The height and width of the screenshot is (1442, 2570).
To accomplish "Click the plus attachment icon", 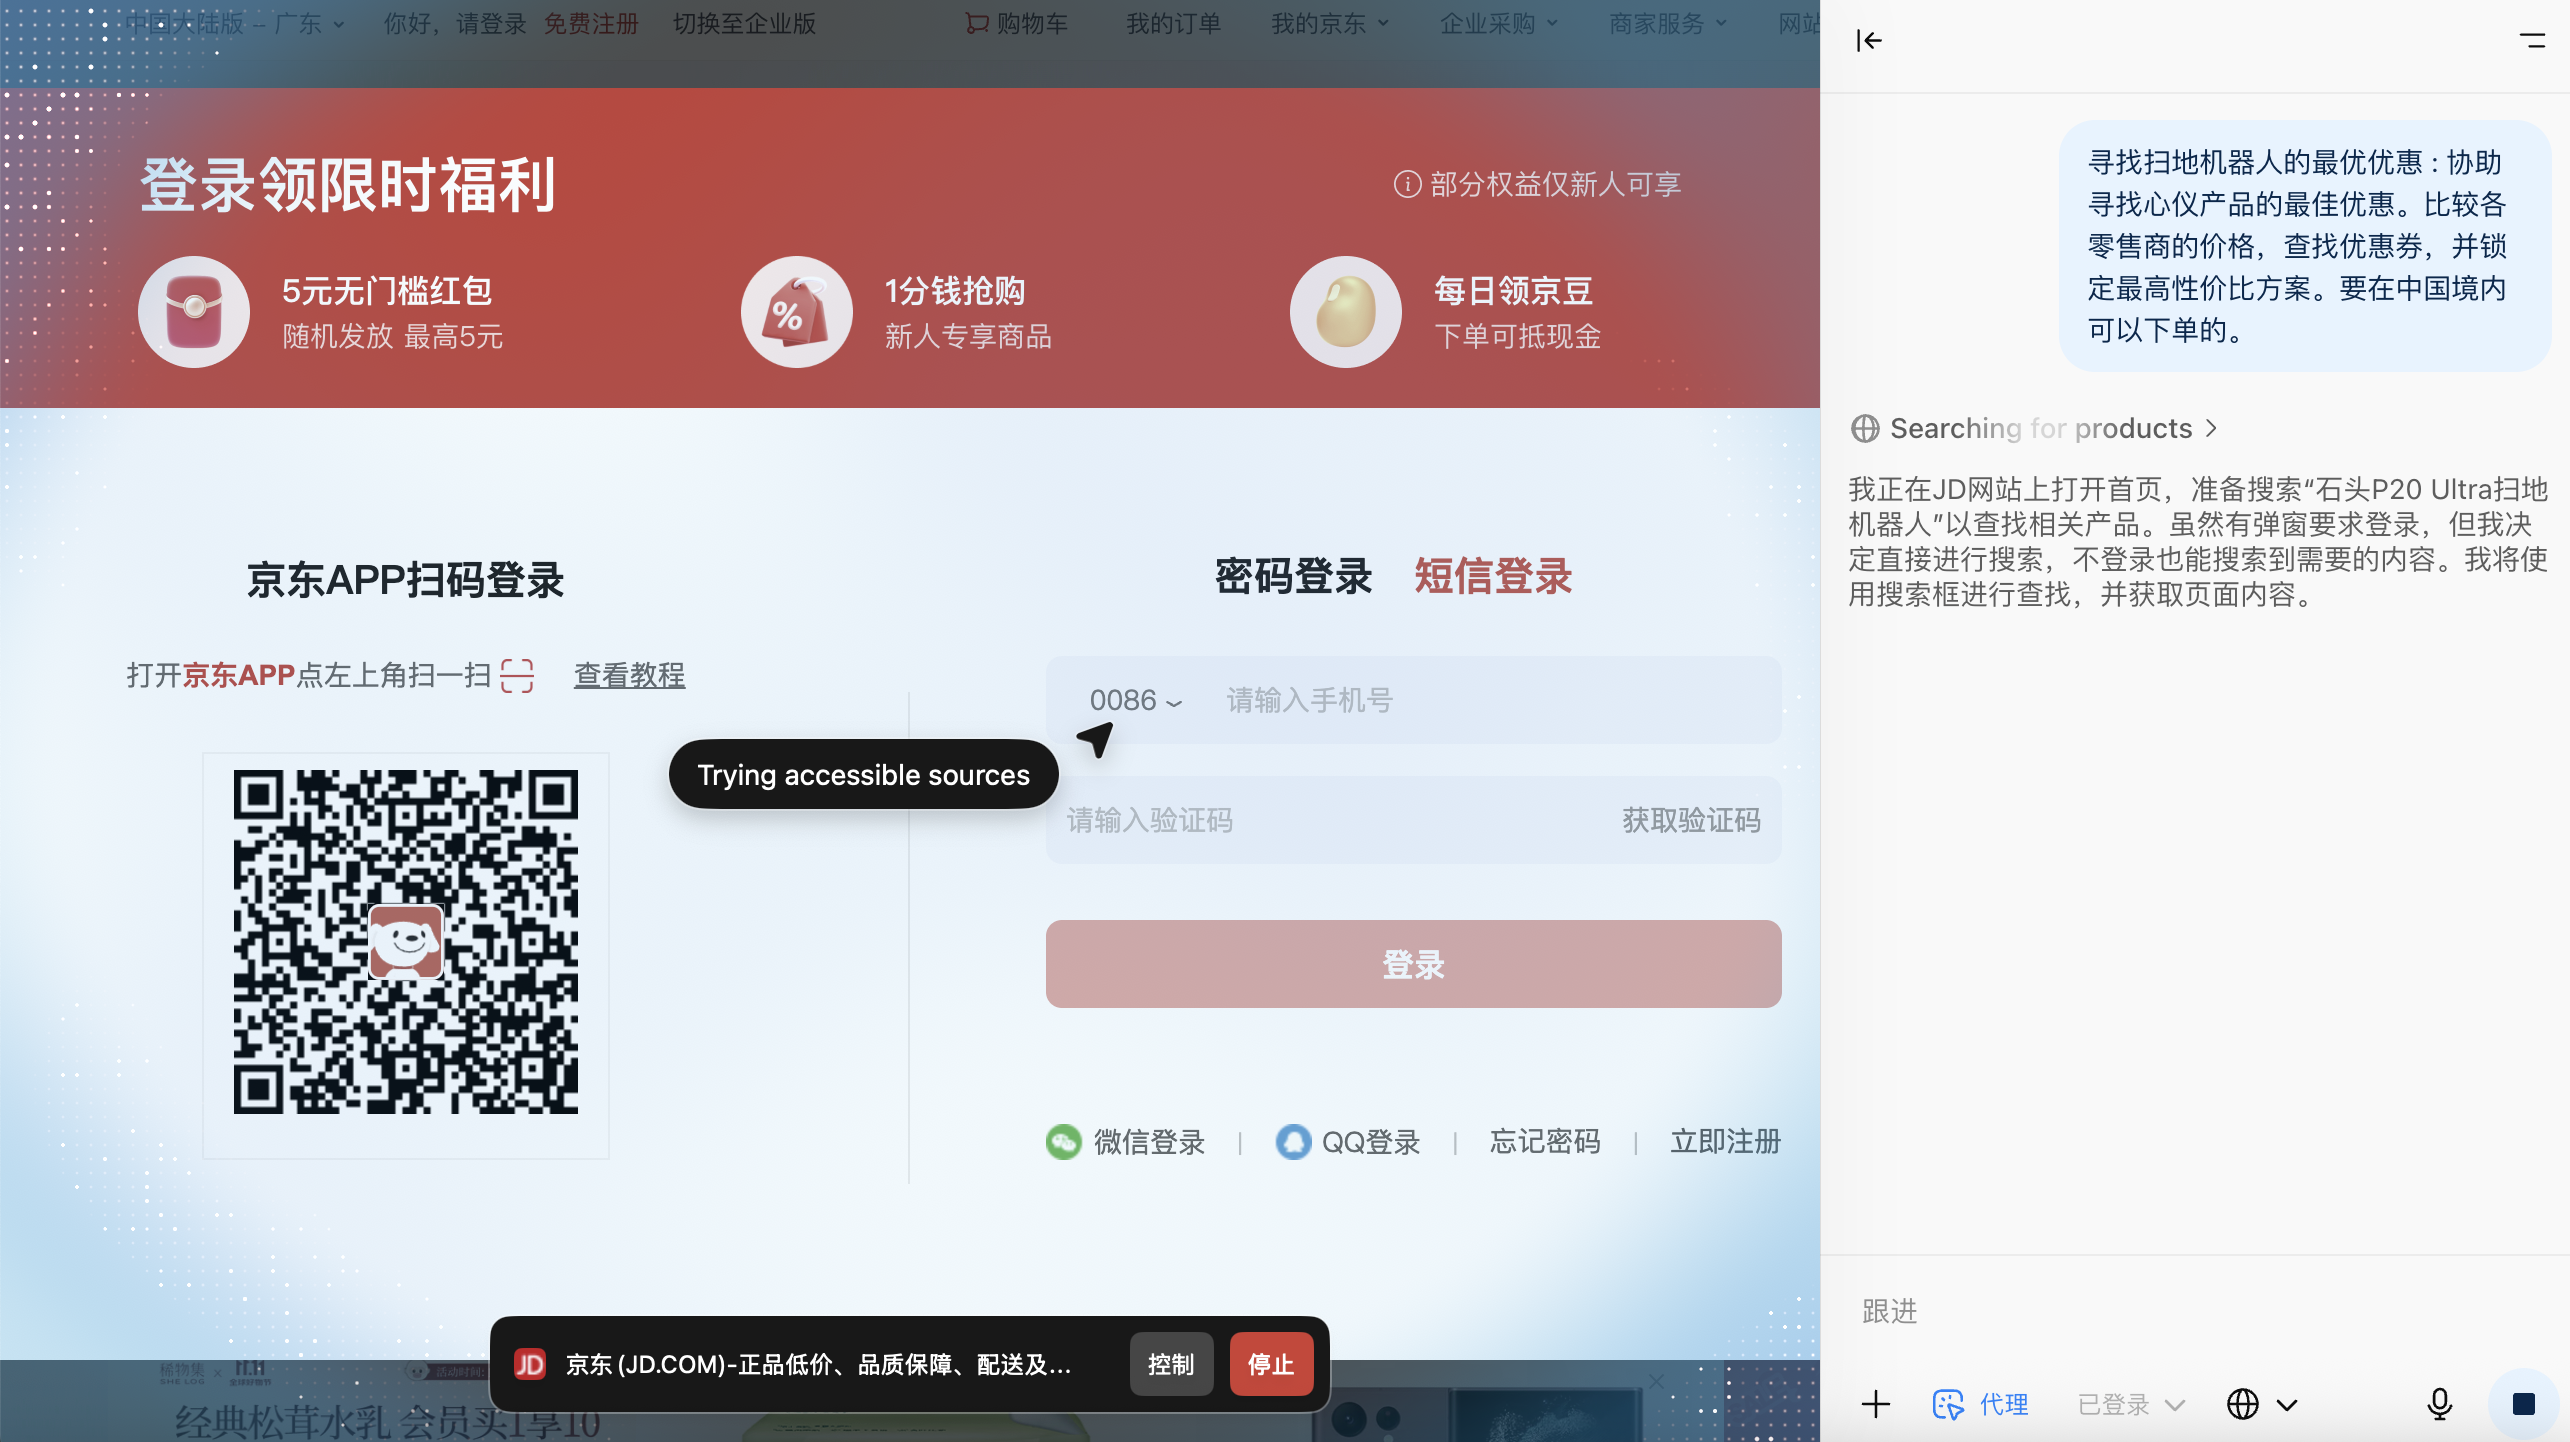I will tap(1876, 1404).
